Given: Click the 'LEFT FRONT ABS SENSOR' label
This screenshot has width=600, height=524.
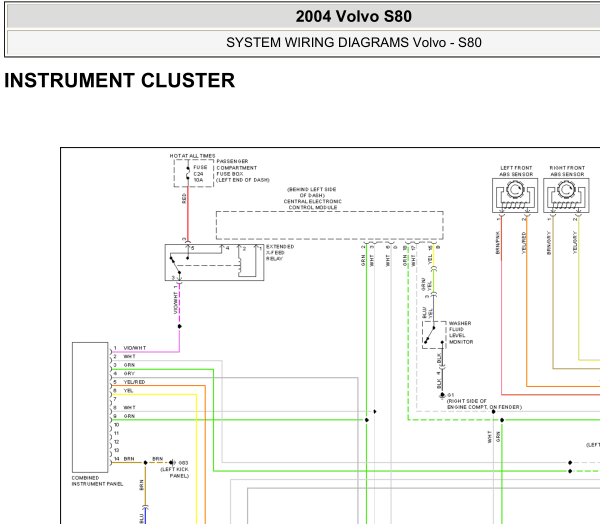Looking at the screenshot, I should click(516, 171).
